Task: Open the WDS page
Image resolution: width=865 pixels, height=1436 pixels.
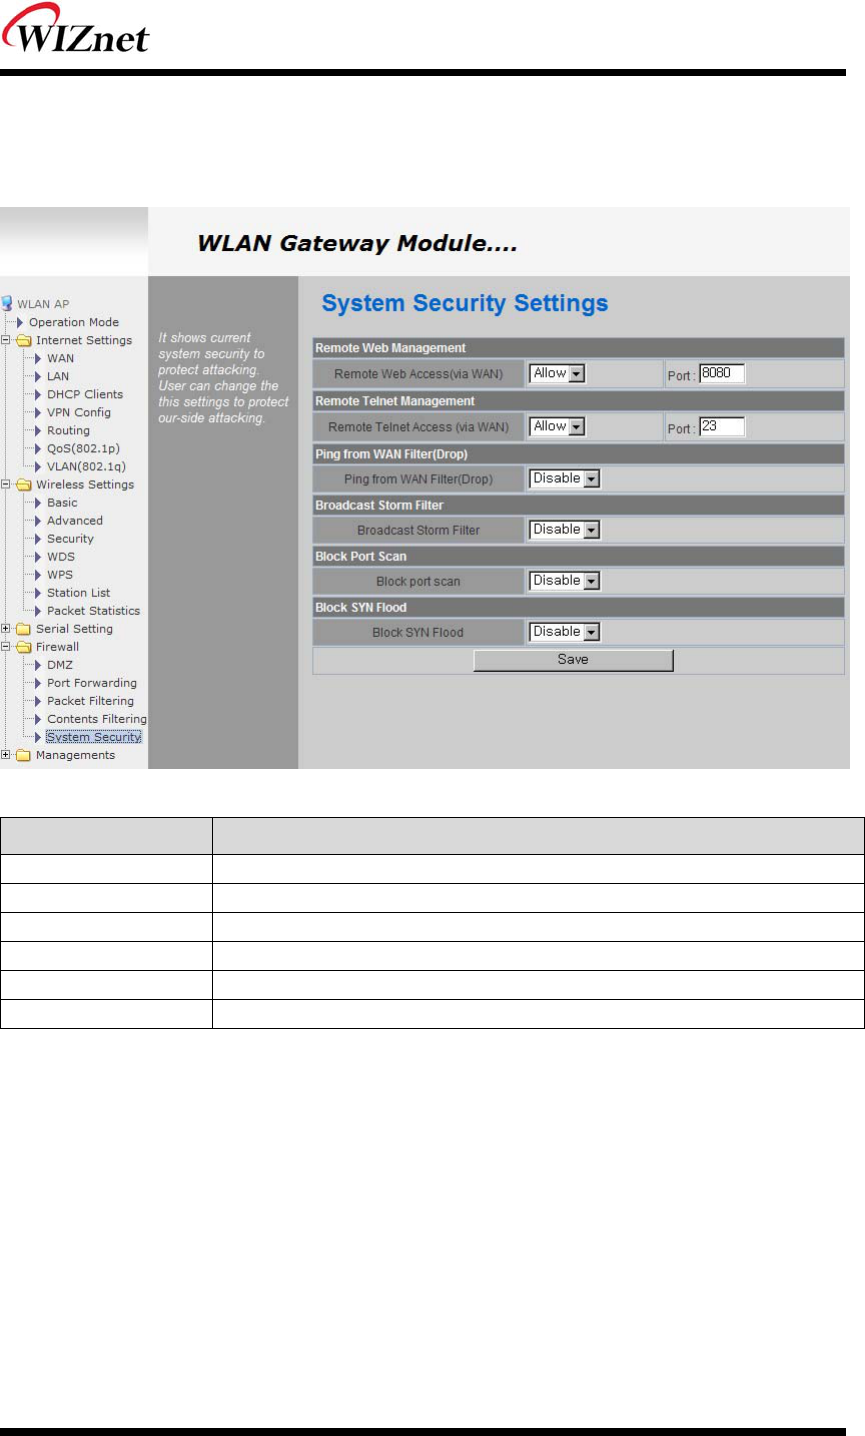Action: [x=61, y=556]
